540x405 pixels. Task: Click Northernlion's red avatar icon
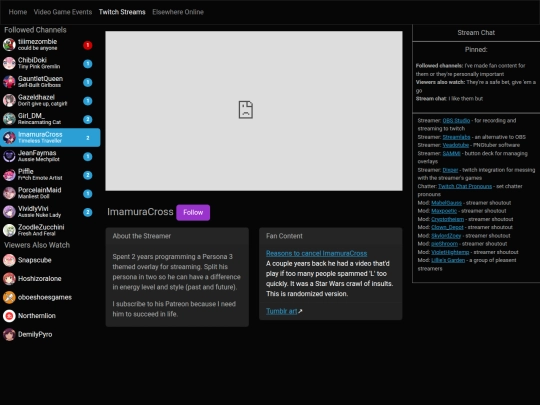tap(9, 316)
